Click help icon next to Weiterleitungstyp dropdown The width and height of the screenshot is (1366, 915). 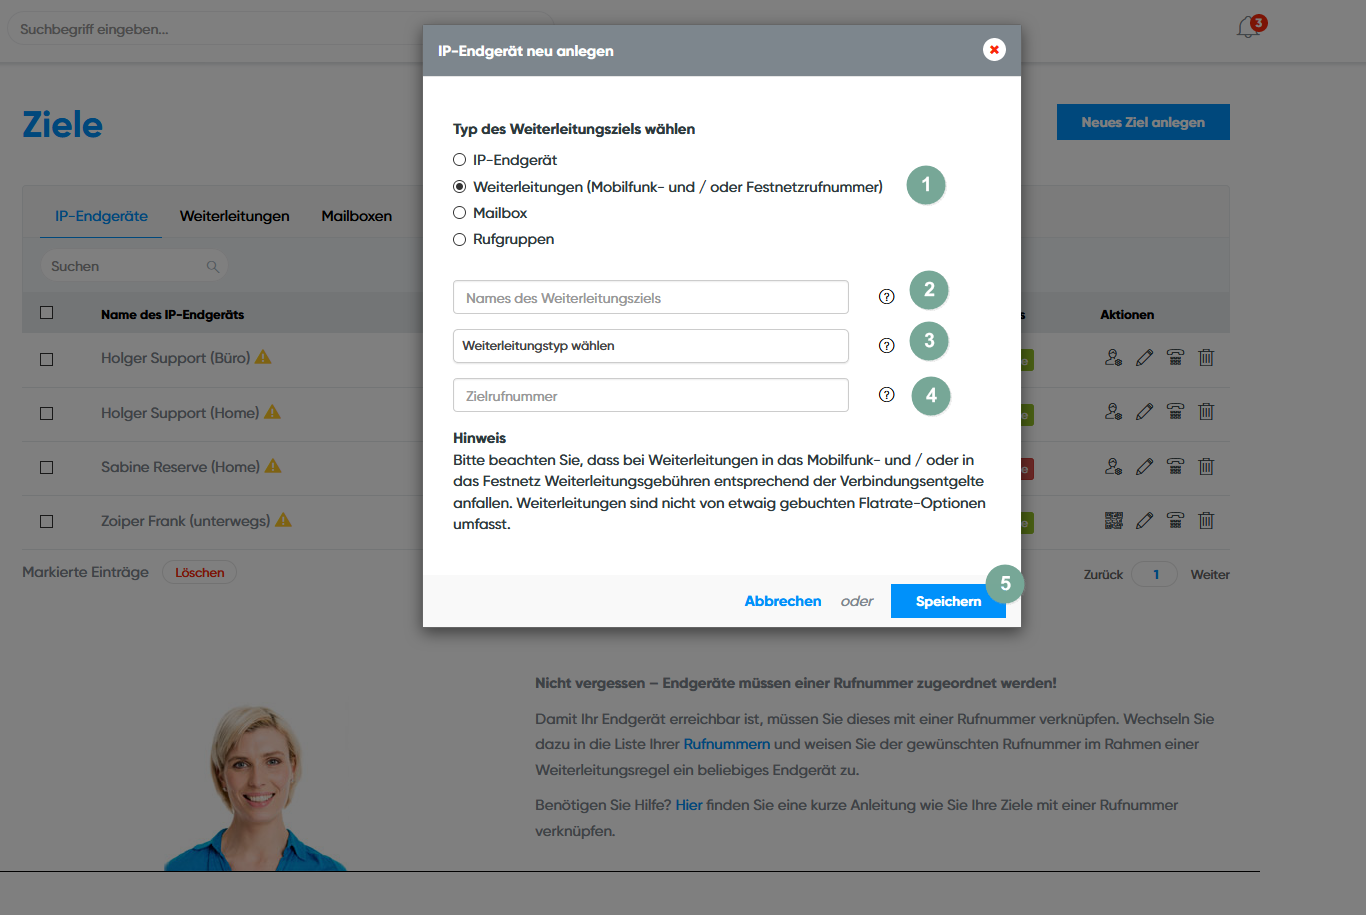(886, 346)
